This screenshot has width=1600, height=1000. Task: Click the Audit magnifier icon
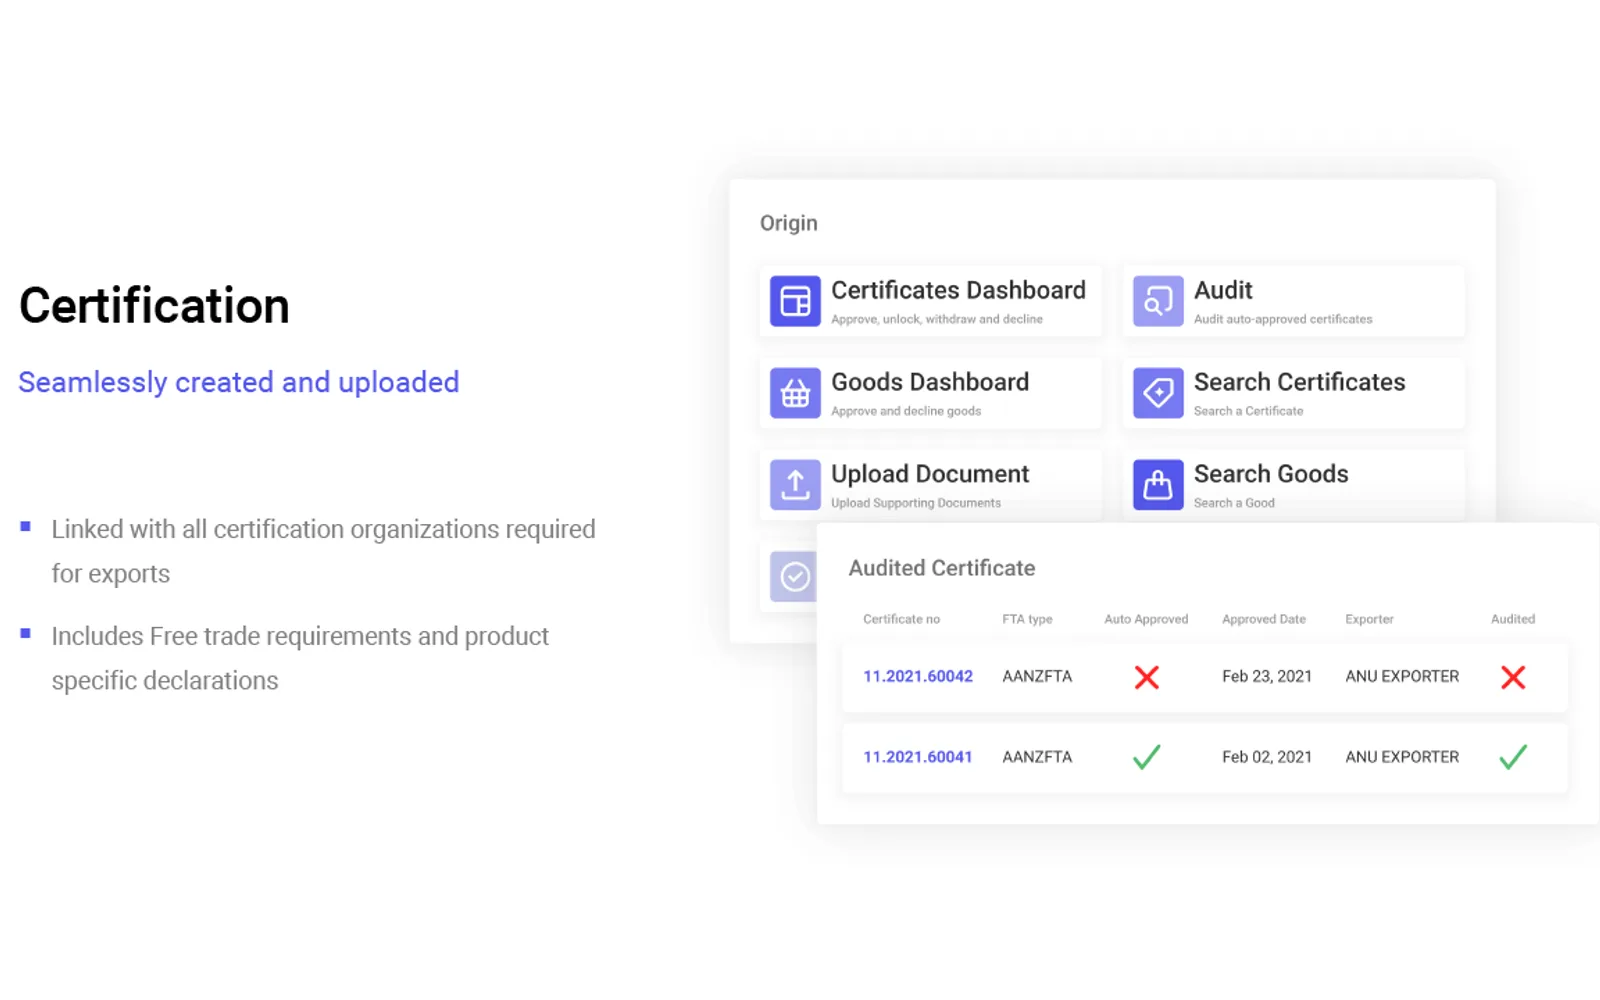pos(1158,301)
